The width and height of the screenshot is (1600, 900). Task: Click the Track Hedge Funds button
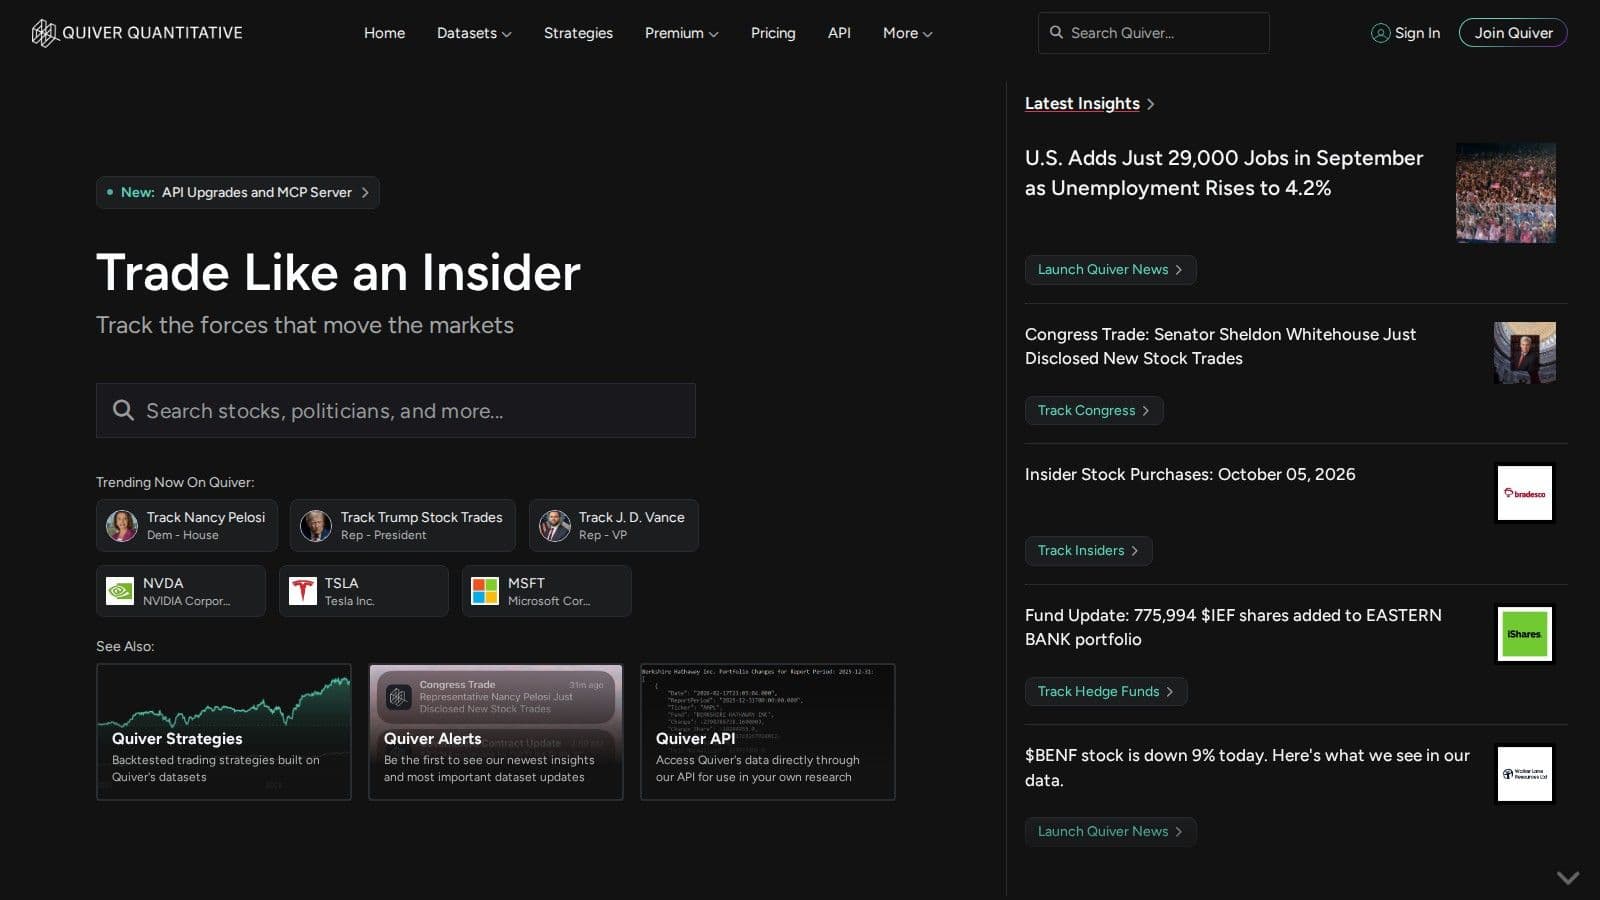[x=1106, y=691]
